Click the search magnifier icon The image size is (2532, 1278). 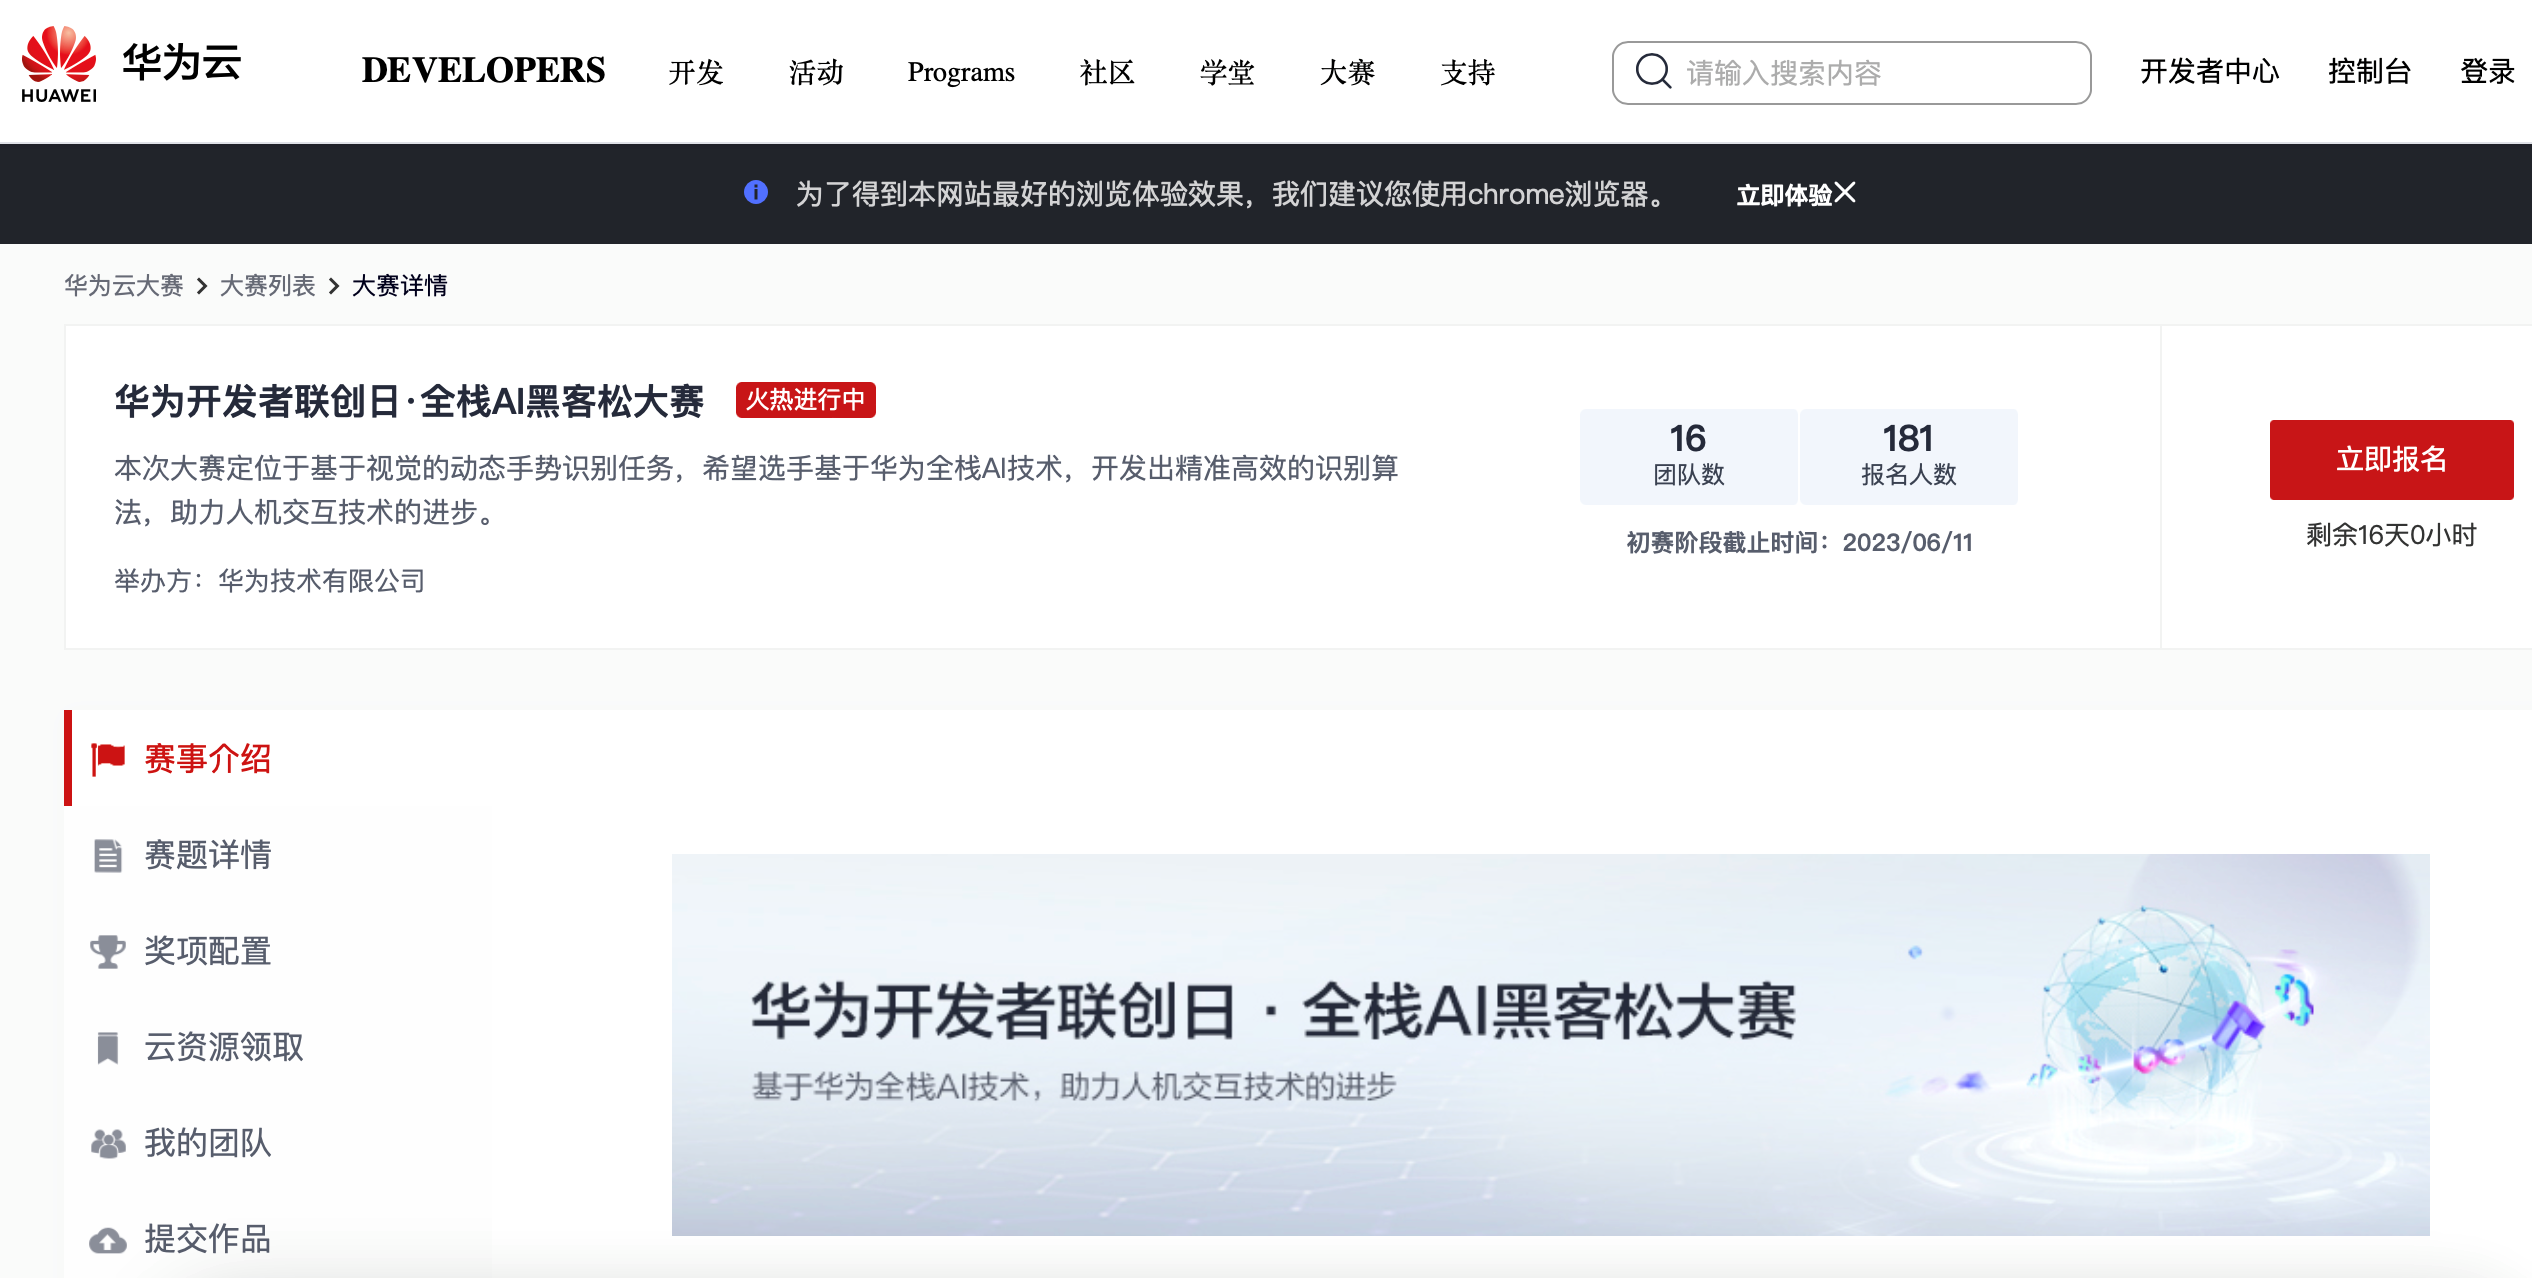1652,72
